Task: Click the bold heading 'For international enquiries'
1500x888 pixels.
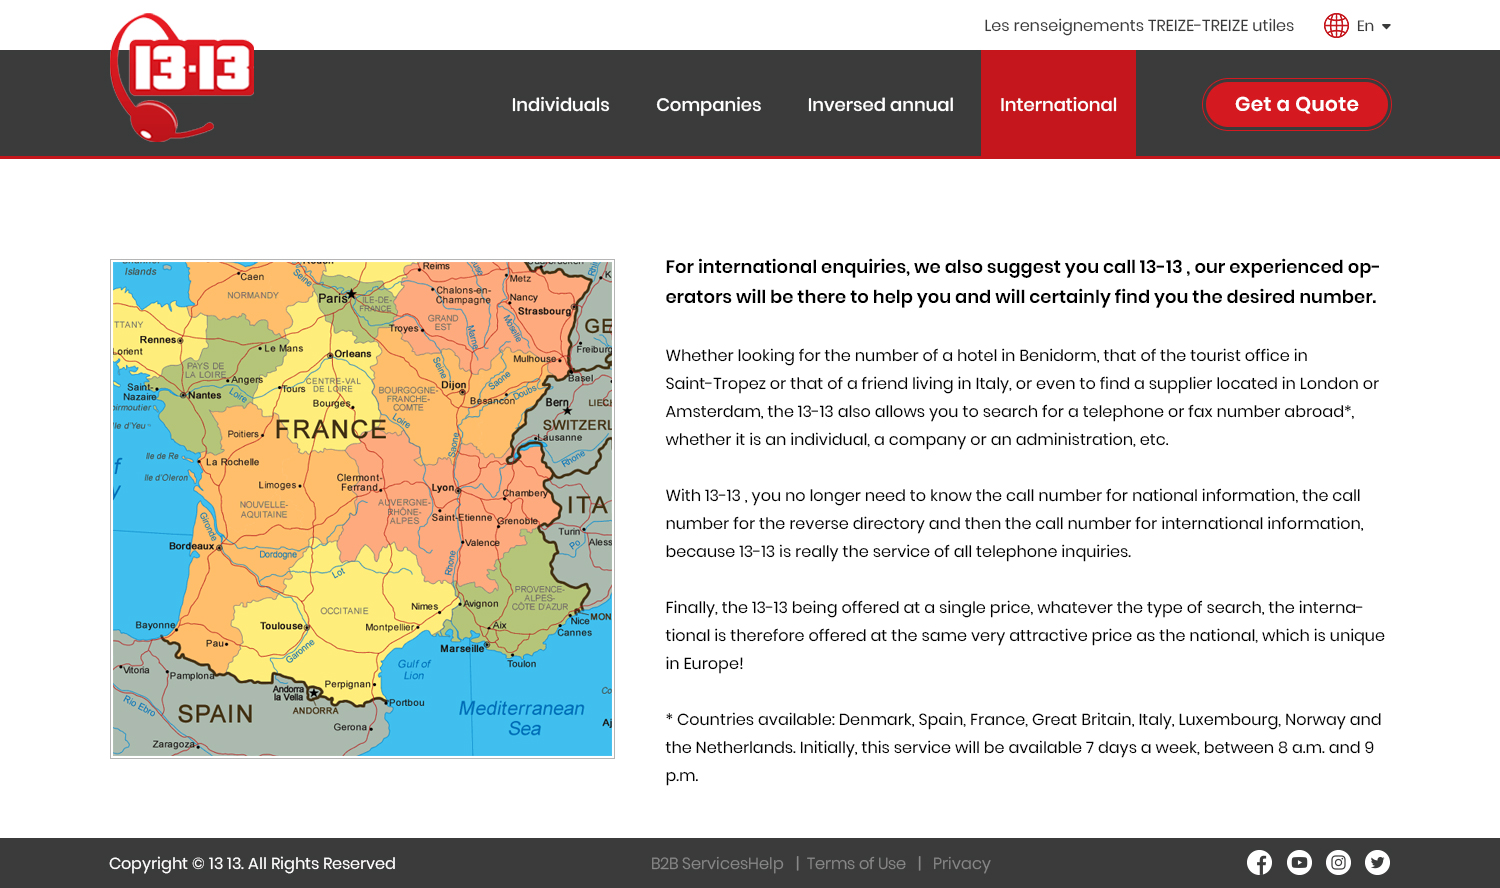Action: 1022,282
